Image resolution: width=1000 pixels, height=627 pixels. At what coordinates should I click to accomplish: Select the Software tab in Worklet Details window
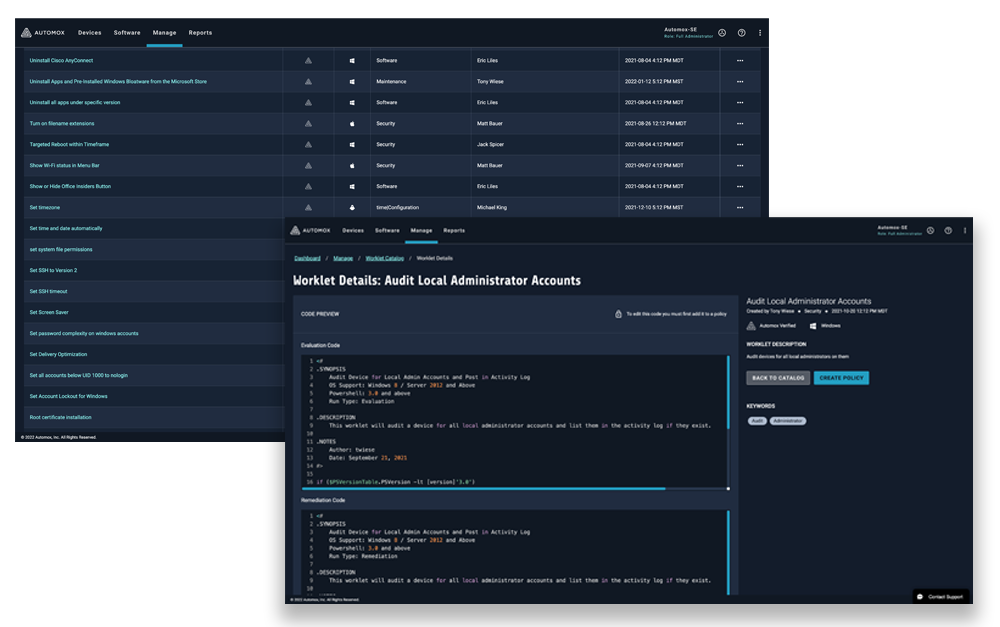[387, 230]
